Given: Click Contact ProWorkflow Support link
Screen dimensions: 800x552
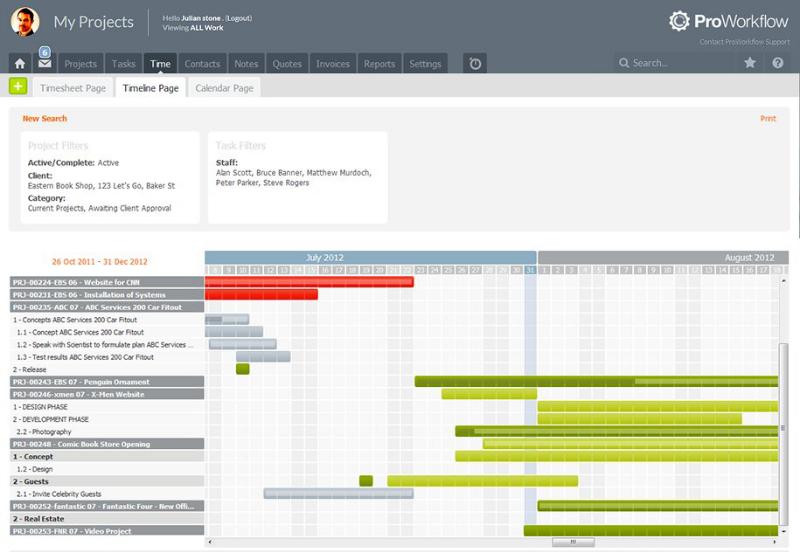Looking at the screenshot, I should (x=744, y=42).
